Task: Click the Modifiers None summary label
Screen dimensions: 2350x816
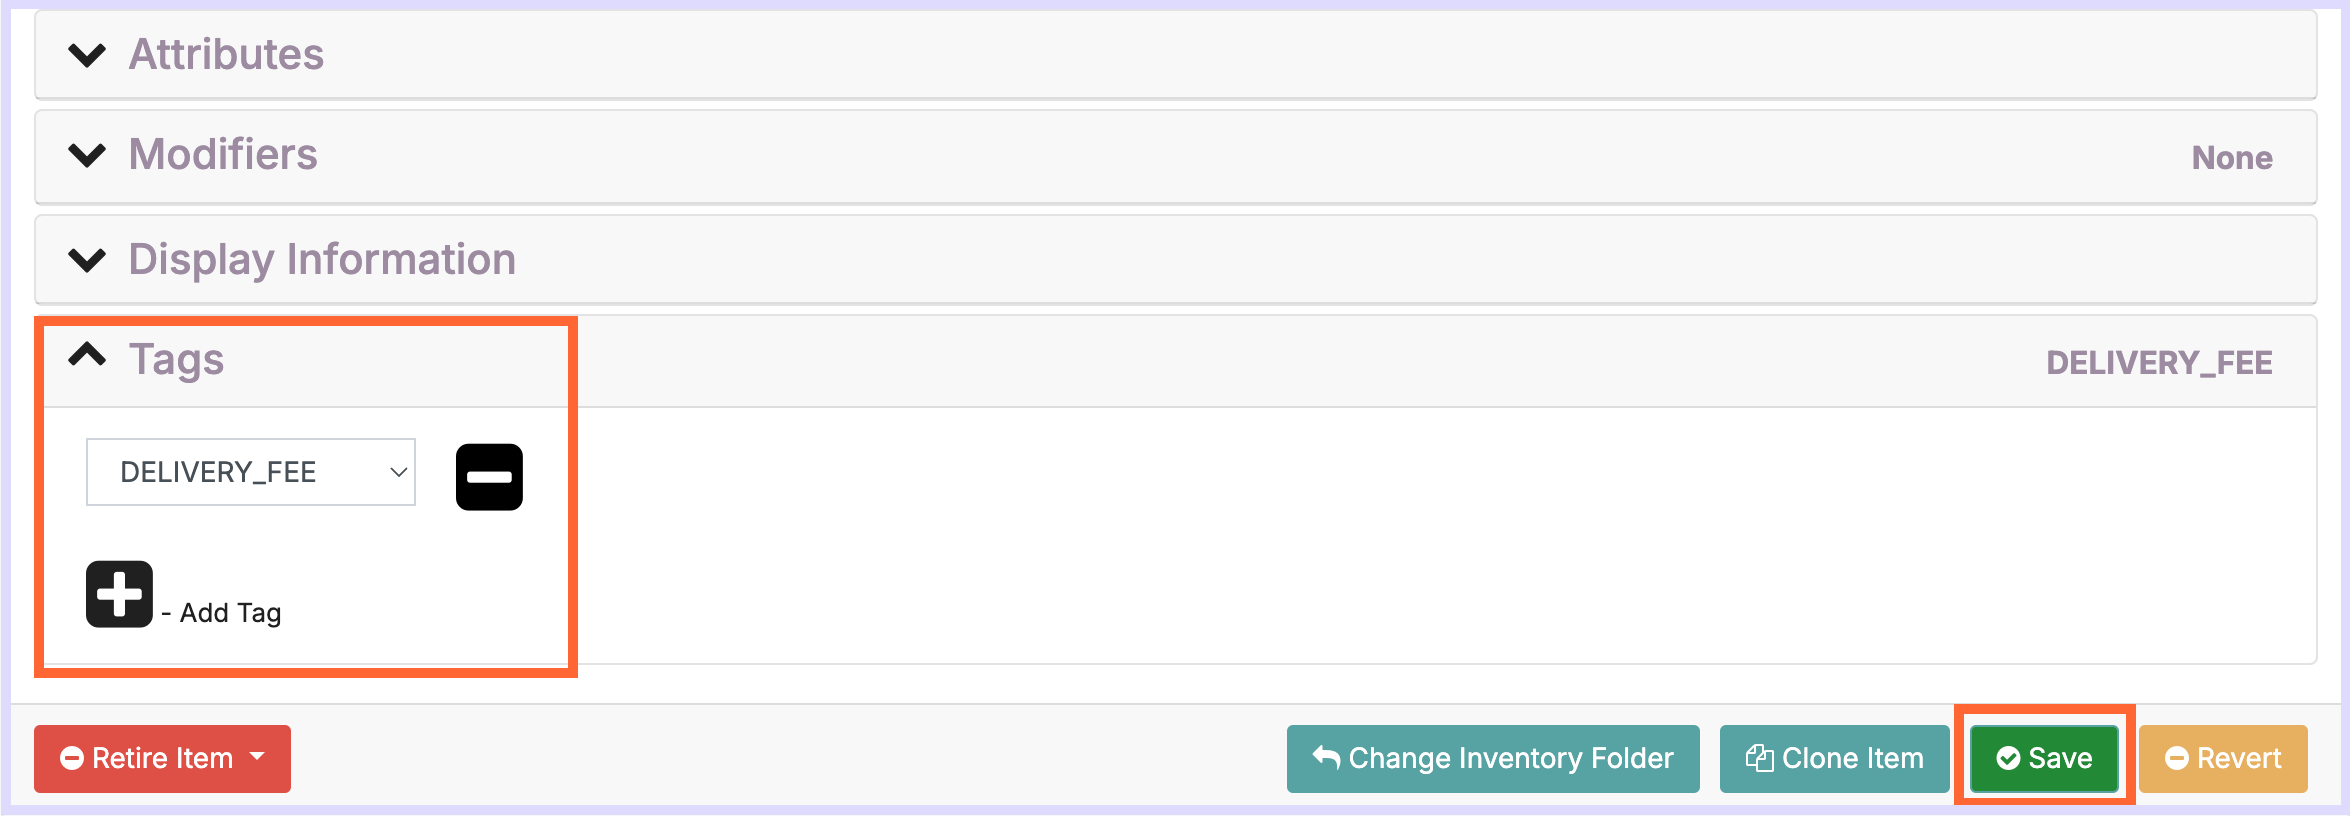Action: coord(2232,158)
